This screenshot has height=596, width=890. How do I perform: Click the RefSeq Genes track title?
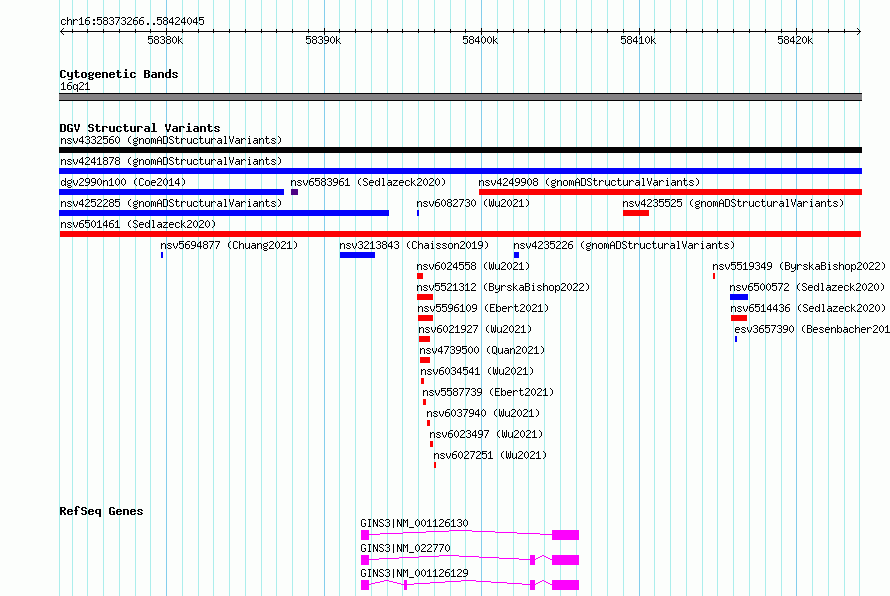point(101,511)
